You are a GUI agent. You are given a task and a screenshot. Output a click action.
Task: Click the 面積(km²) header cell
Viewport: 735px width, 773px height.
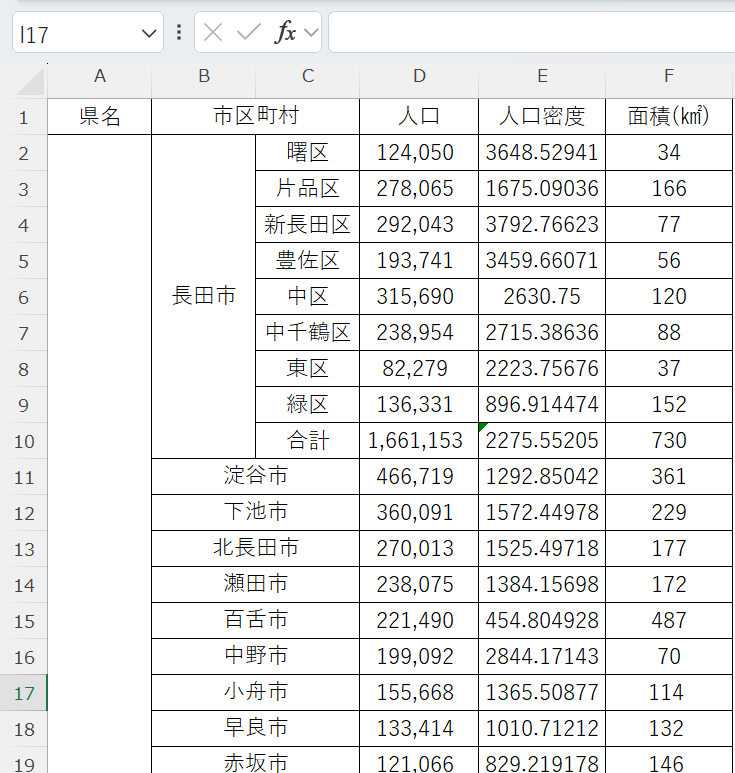pyautogui.click(x=669, y=116)
